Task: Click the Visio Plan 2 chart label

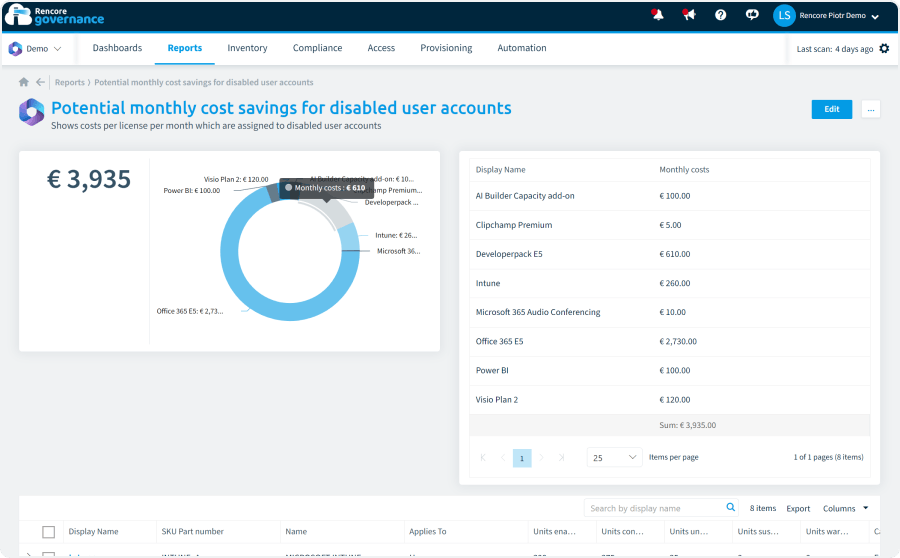Action: click(x=236, y=179)
